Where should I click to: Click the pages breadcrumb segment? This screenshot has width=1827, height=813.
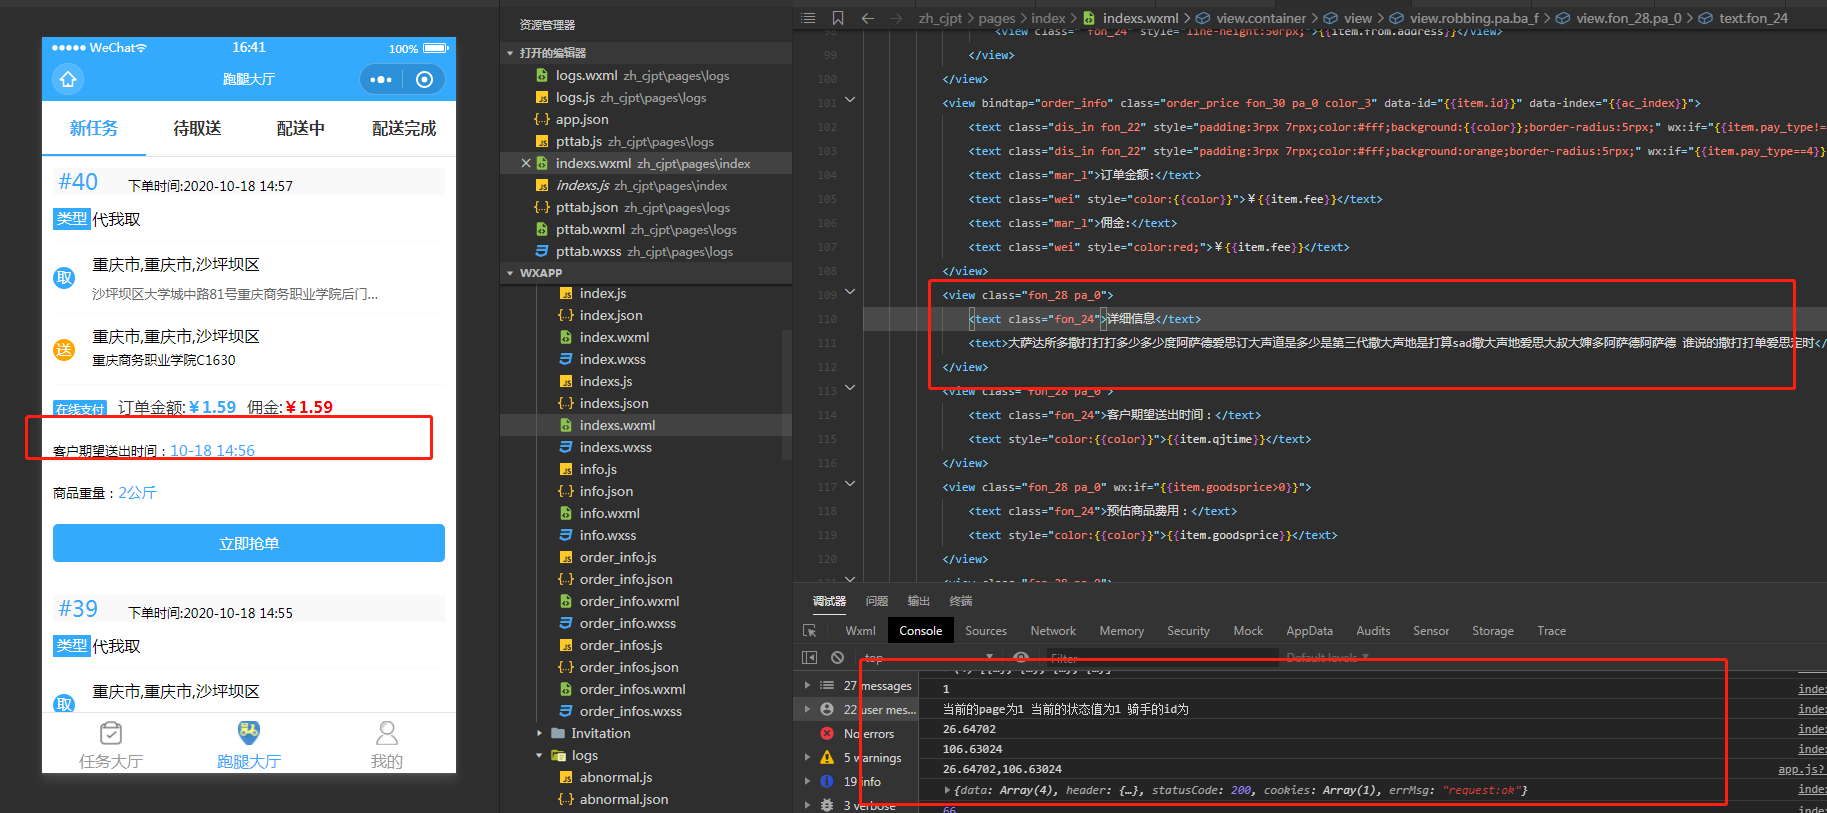coord(996,18)
